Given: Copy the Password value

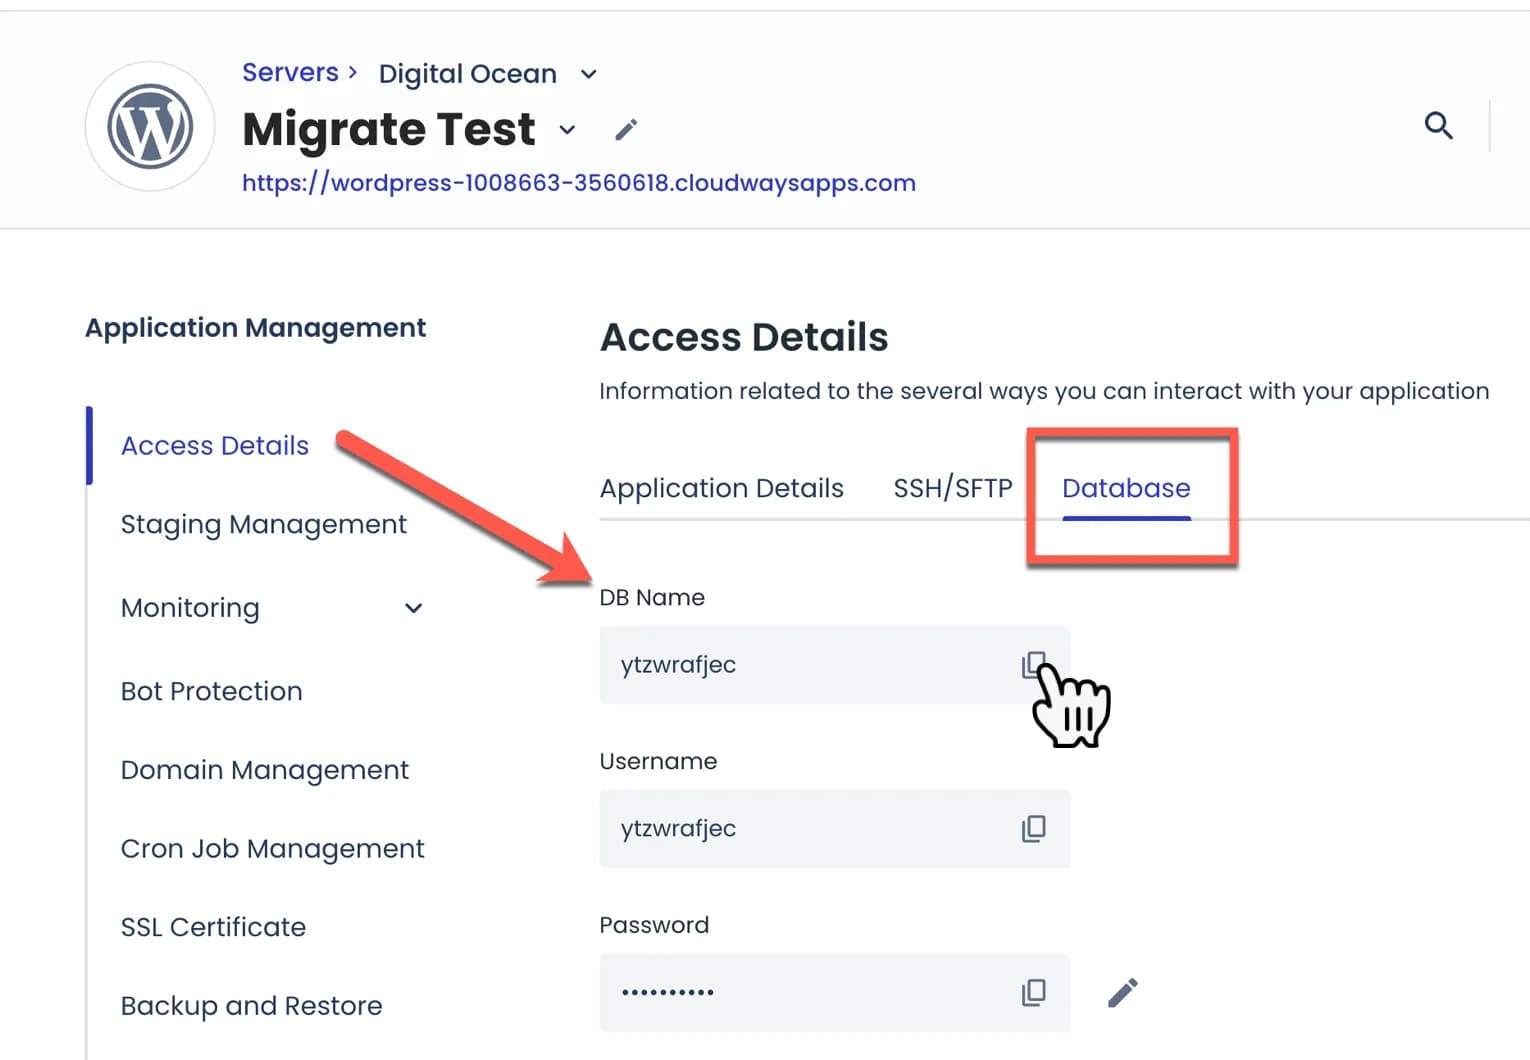Looking at the screenshot, I should pos(1034,991).
